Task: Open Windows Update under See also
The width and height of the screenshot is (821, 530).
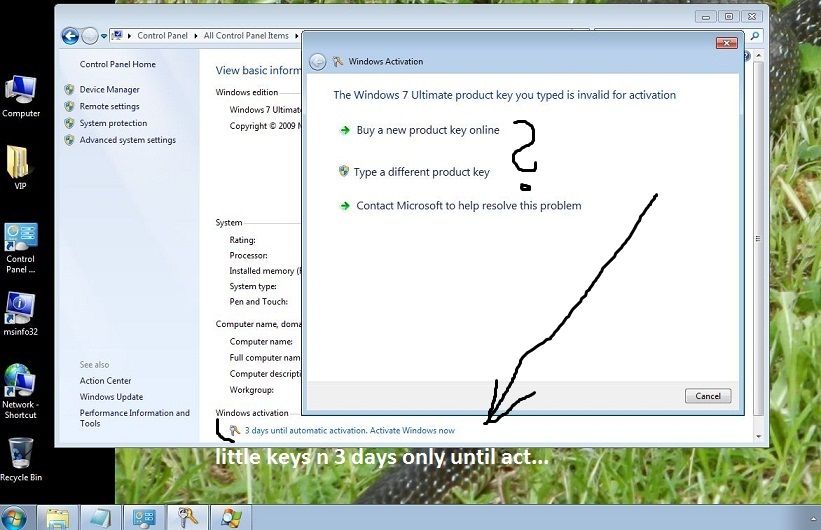Action: (x=111, y=397)
